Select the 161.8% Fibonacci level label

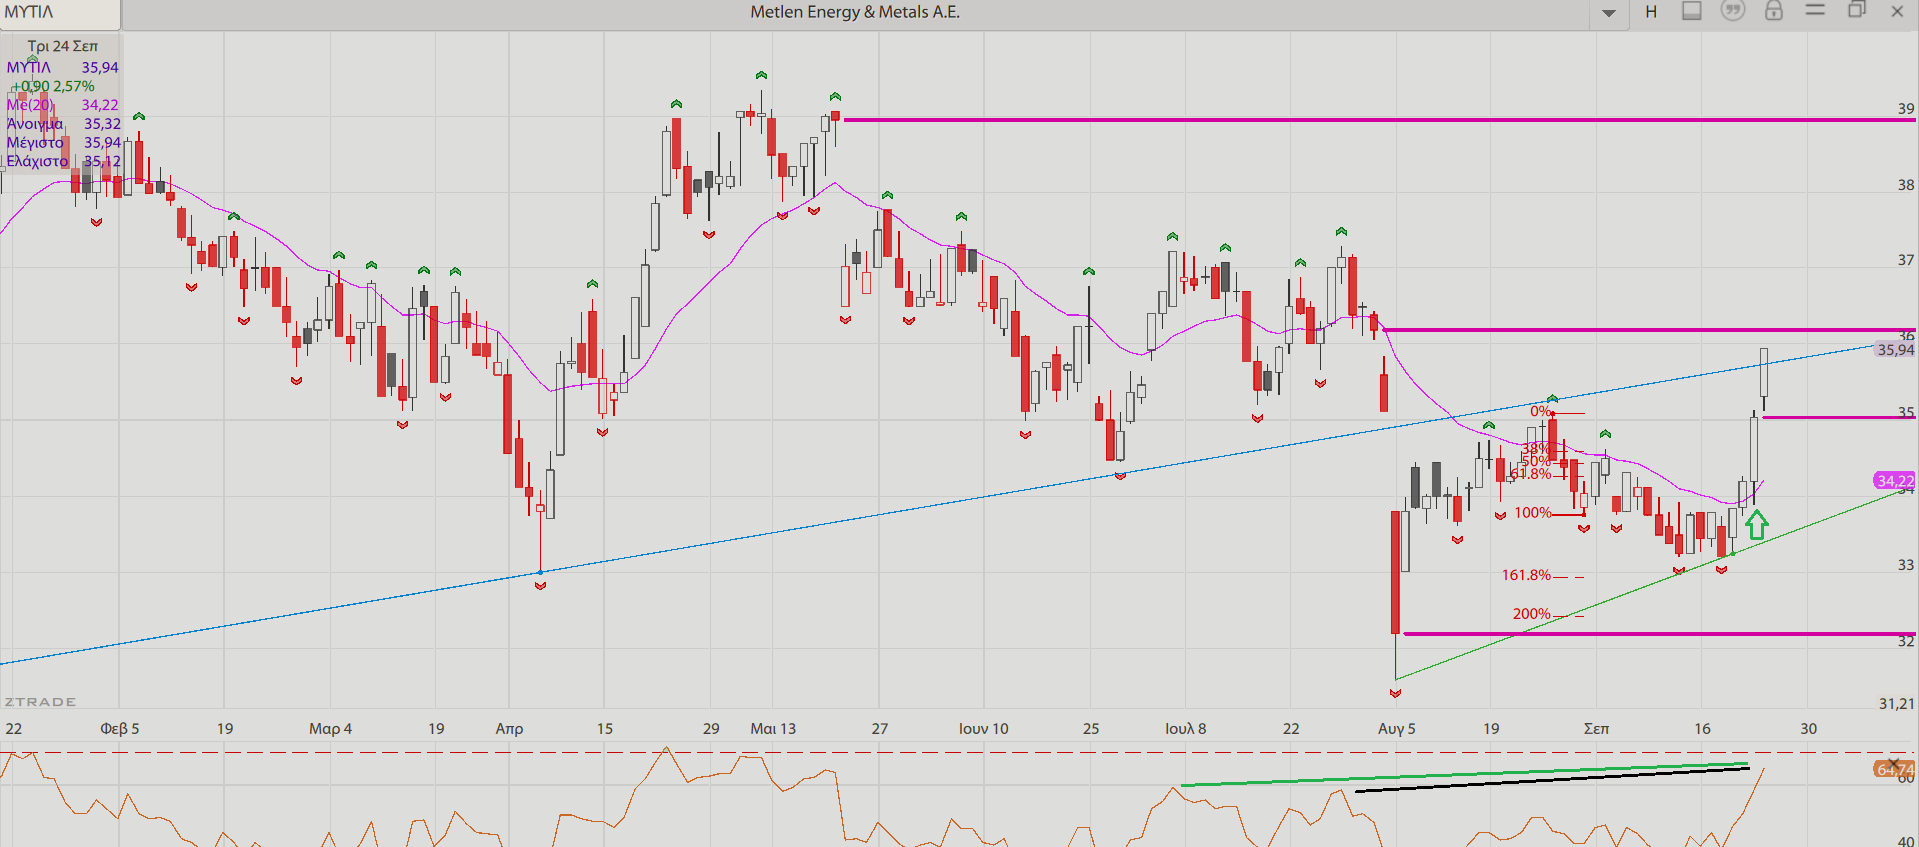coord(1526,575)
